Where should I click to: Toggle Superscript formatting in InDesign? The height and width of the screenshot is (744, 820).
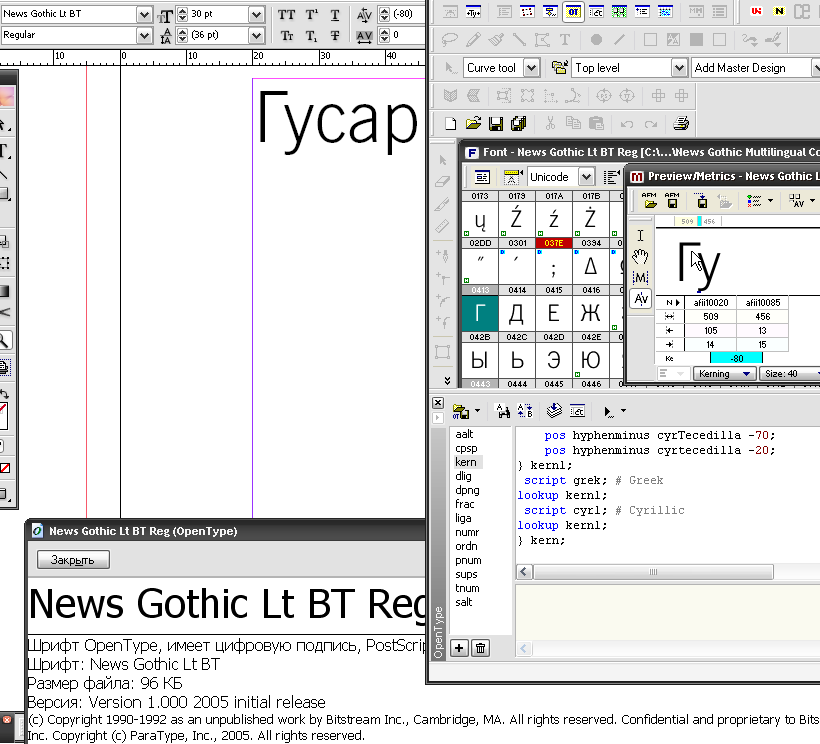pos(312,15)
